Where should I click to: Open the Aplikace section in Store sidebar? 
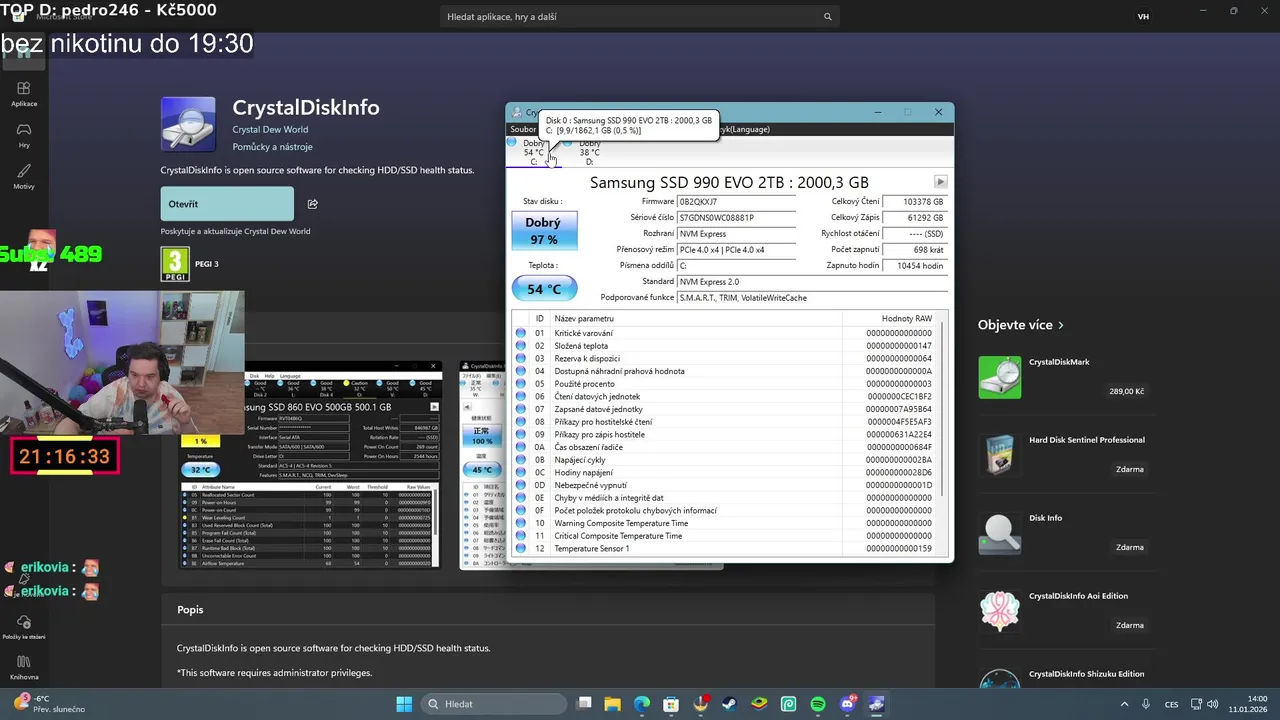(x=24, y=94)
